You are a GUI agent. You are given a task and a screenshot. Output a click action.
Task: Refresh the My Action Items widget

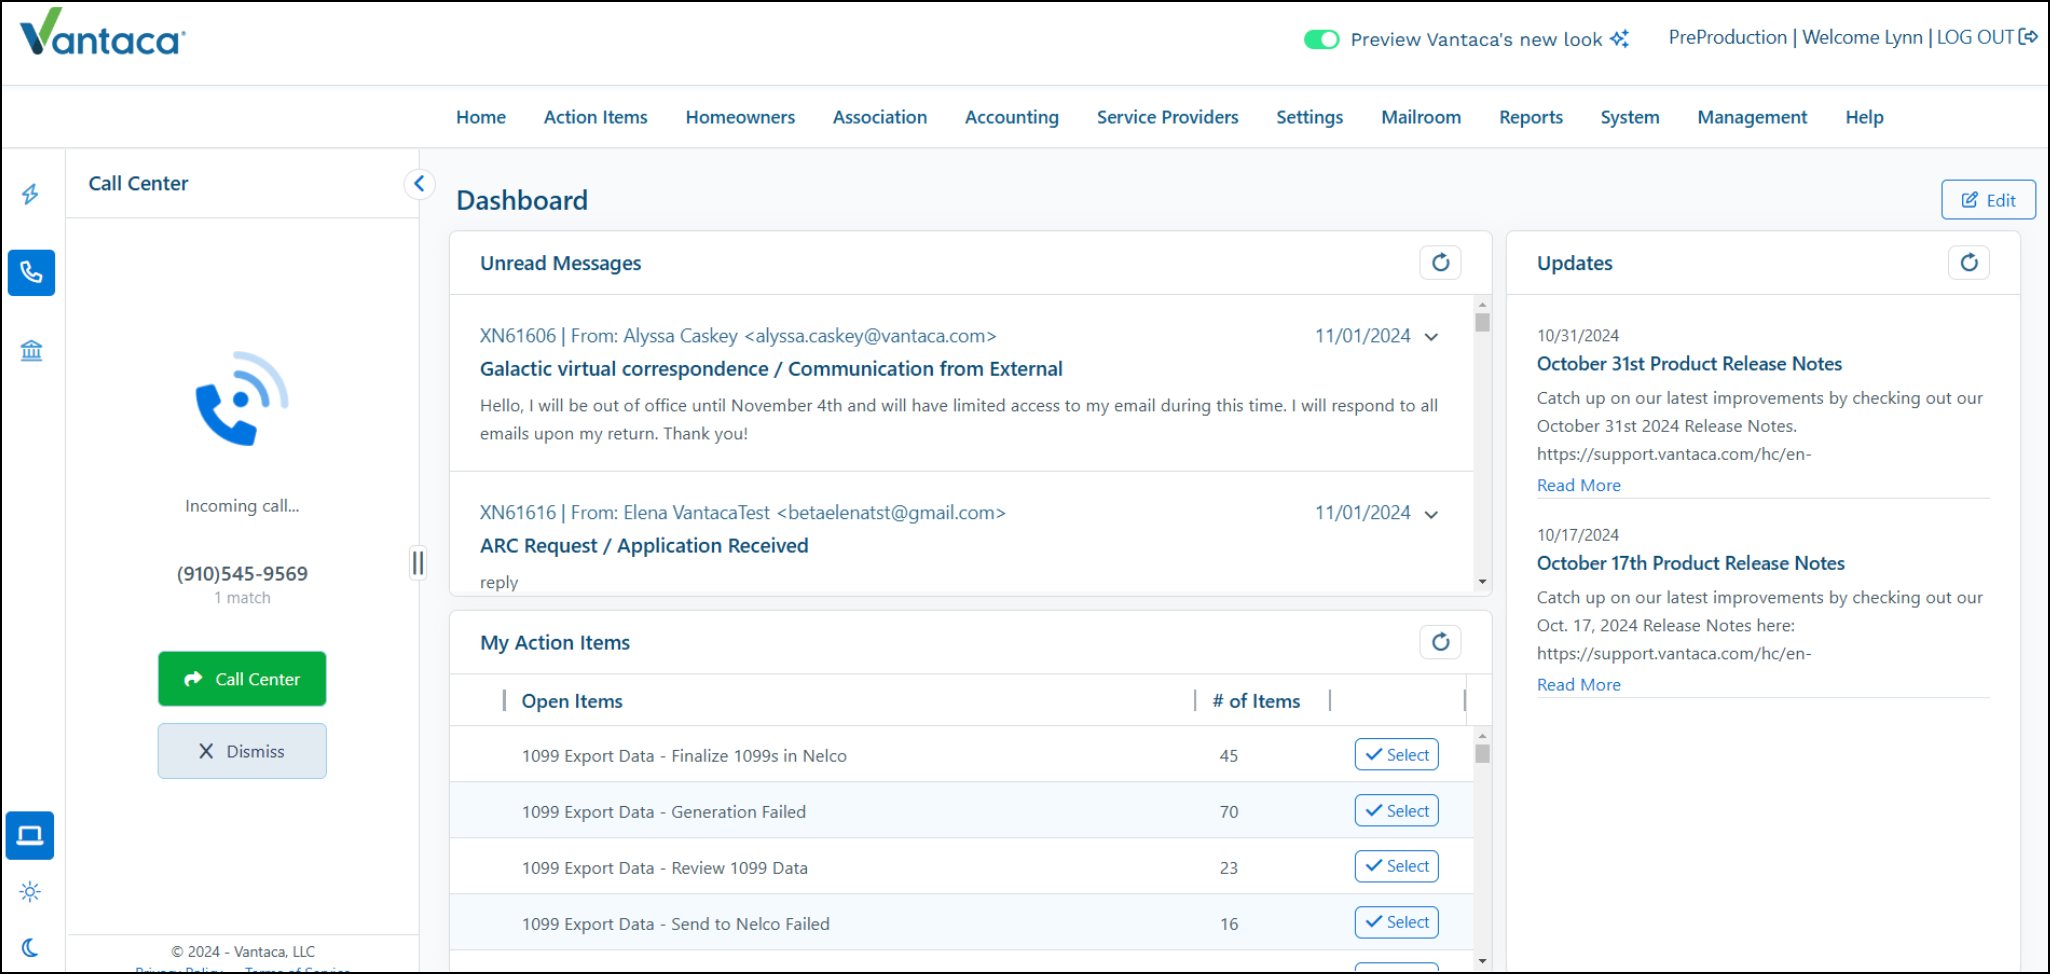click(x=1440, y=641)
